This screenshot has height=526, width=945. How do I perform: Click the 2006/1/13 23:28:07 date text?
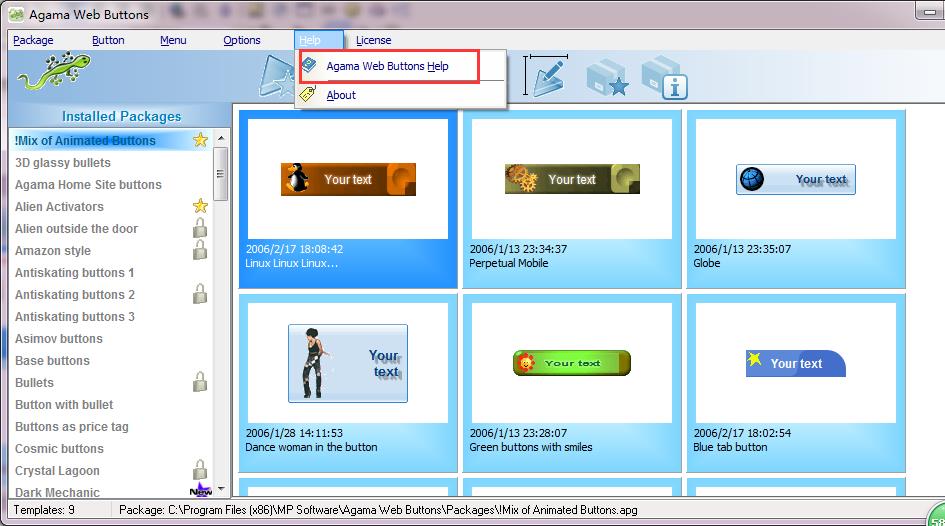click(518, 433)
